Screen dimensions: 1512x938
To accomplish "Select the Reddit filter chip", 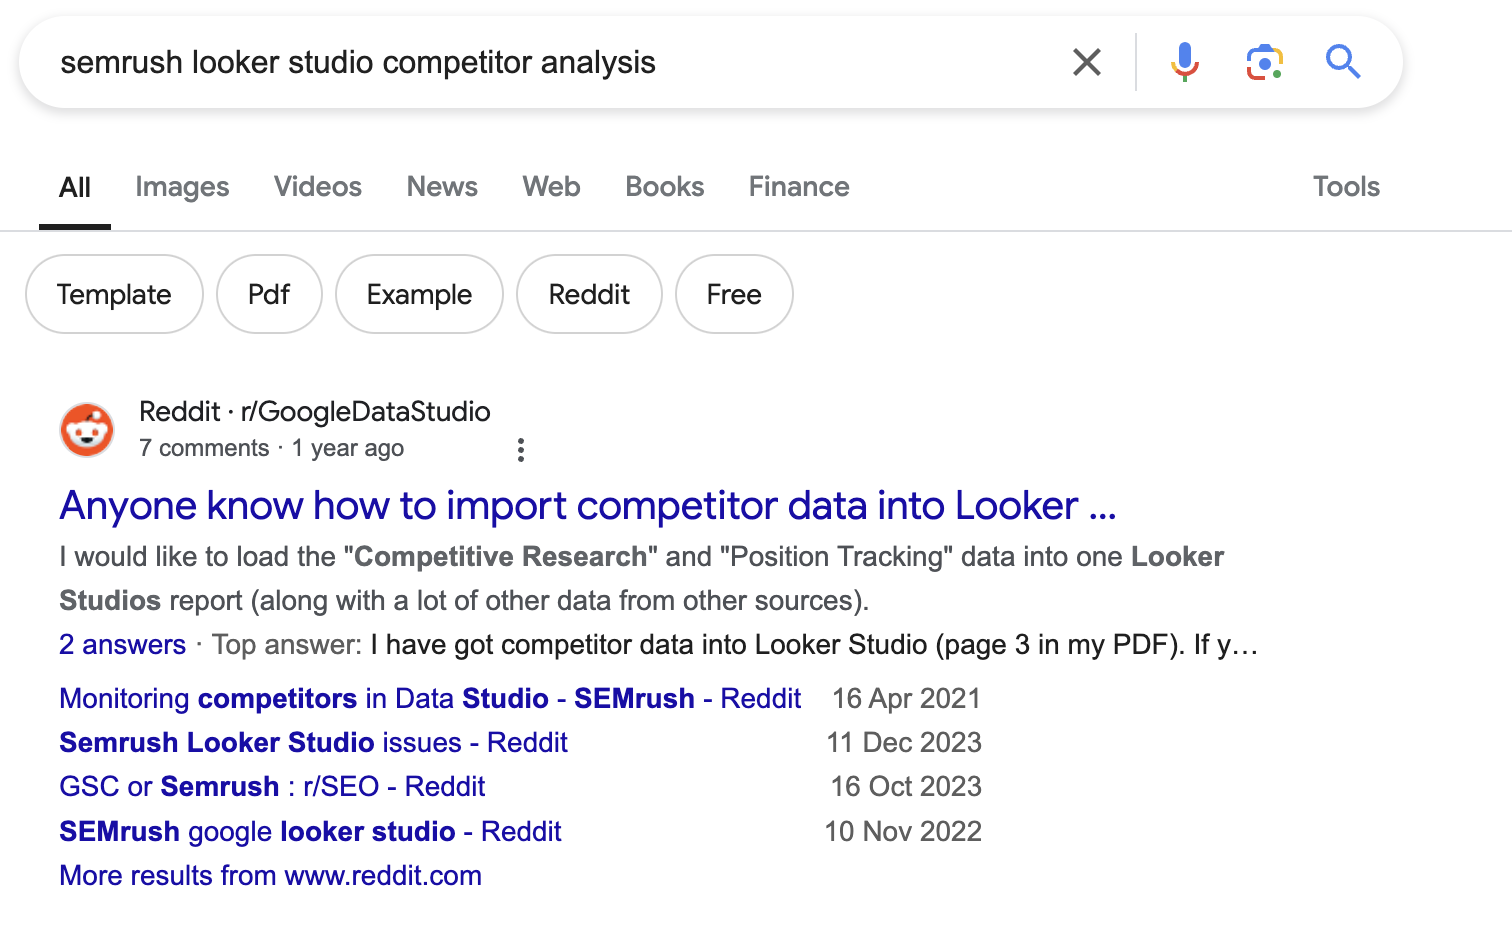I will click(x=589, y=294).
